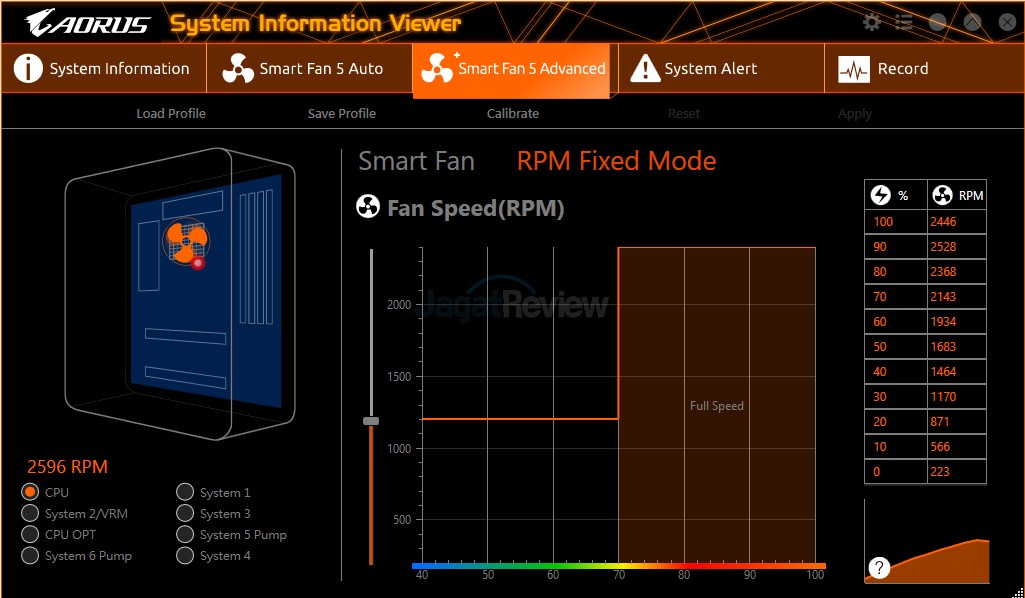Select the orange fan icon in case diagram

pos(185,241)
